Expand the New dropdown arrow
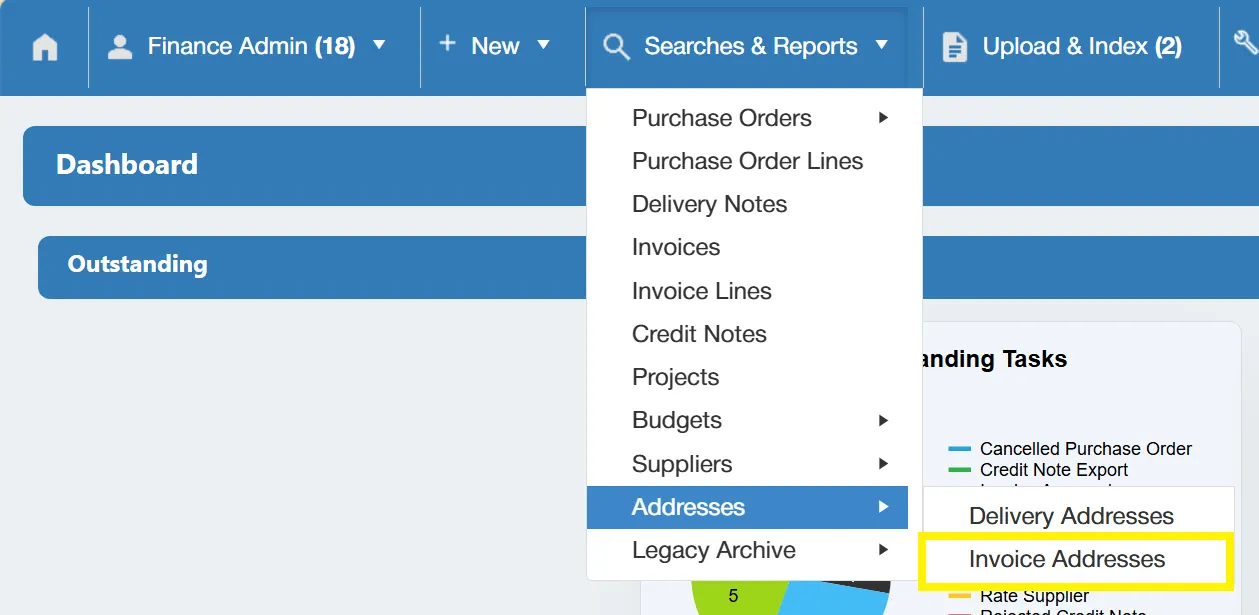This screenshot has height=615, width=1259. click(x=544, y=45)
